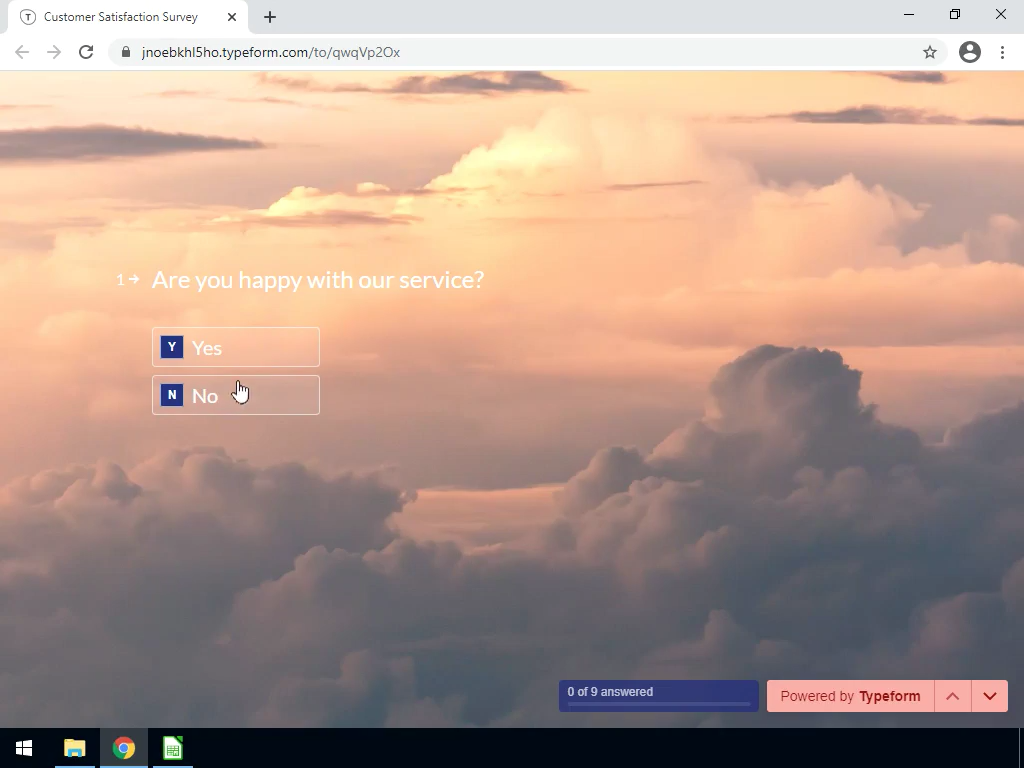Go forward in browser history
The width and height of the screenshot is (1024, 768).
click(54, 52)
